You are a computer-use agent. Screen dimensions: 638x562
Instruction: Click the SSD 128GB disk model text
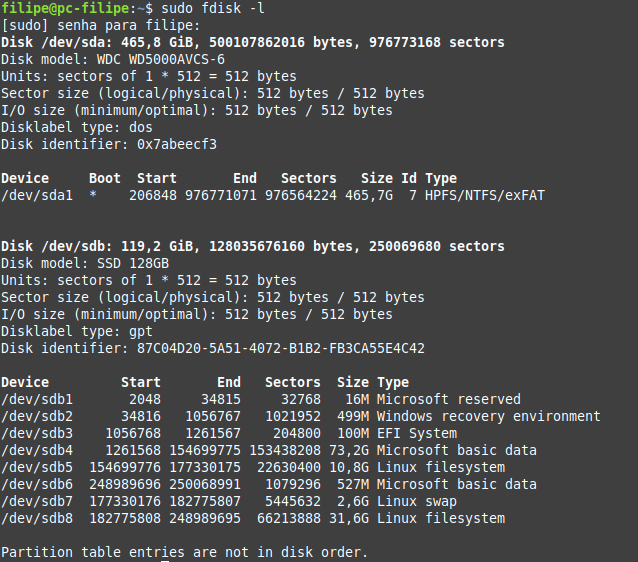click(133, 263)
